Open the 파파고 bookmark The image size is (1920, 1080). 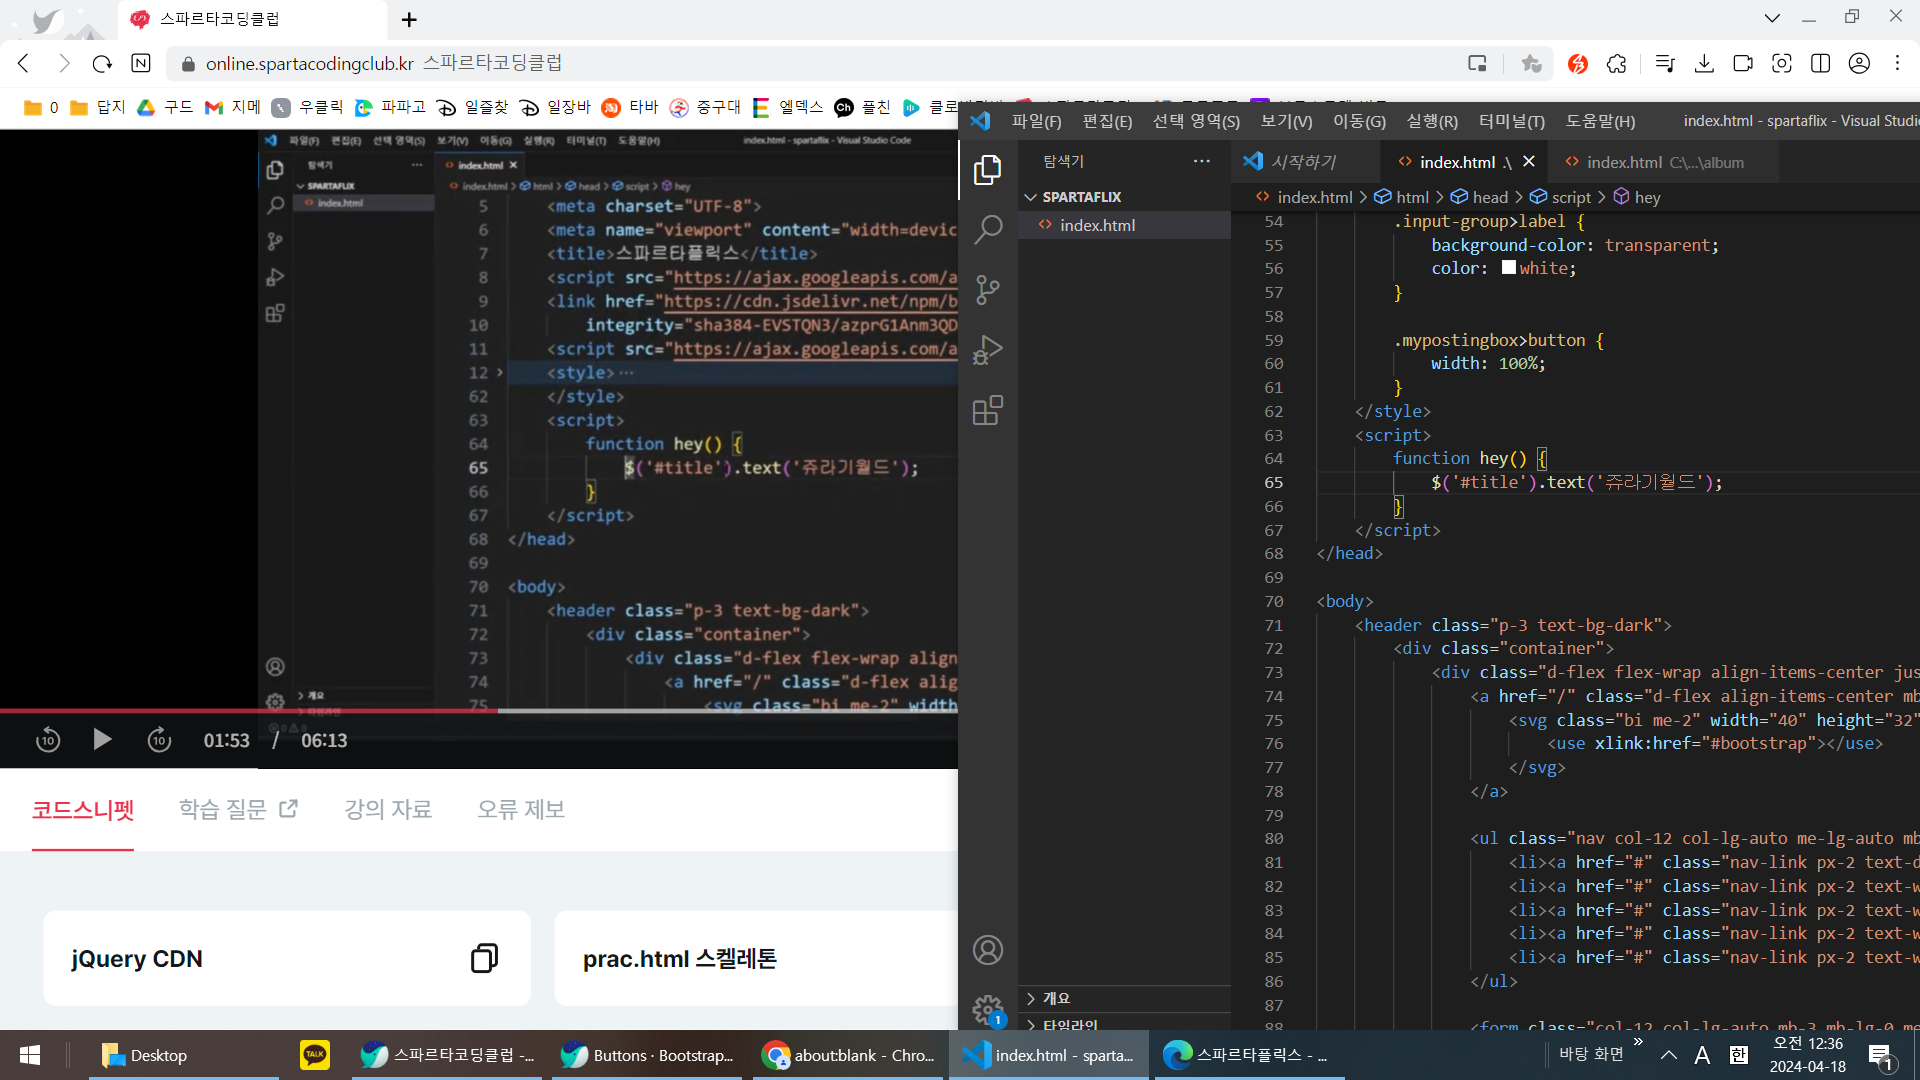[390, 107]
